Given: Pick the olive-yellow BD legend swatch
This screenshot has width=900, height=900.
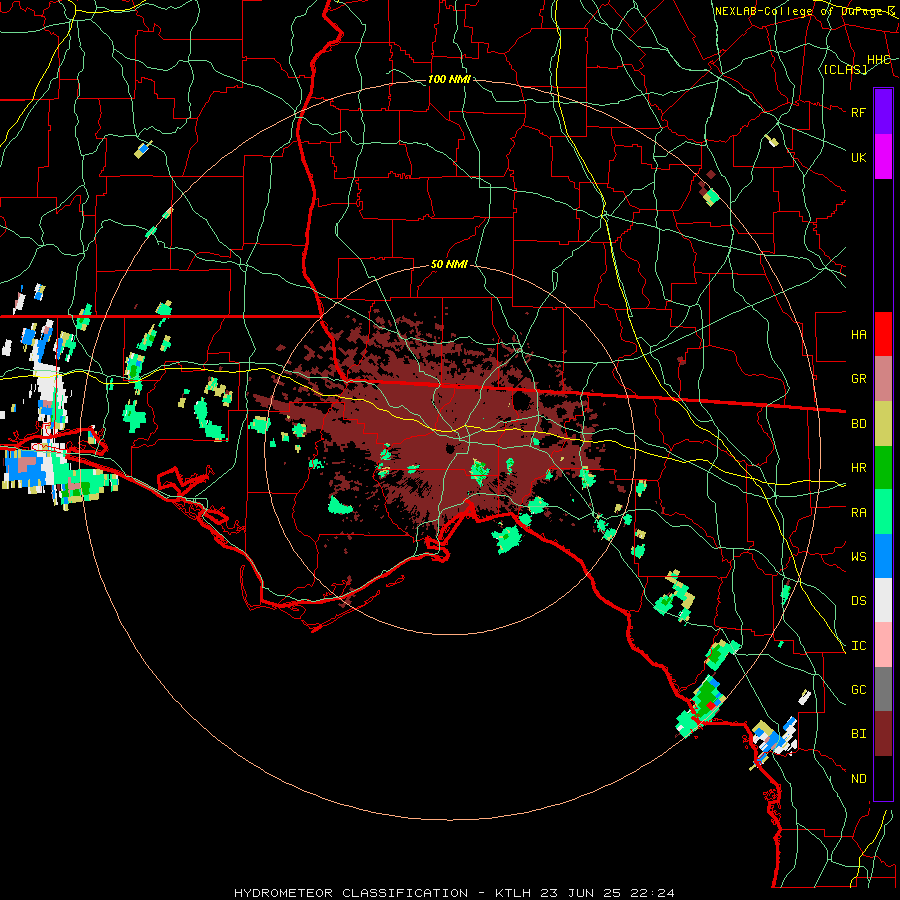Looking at the screenshot, I should coord(883,424).
